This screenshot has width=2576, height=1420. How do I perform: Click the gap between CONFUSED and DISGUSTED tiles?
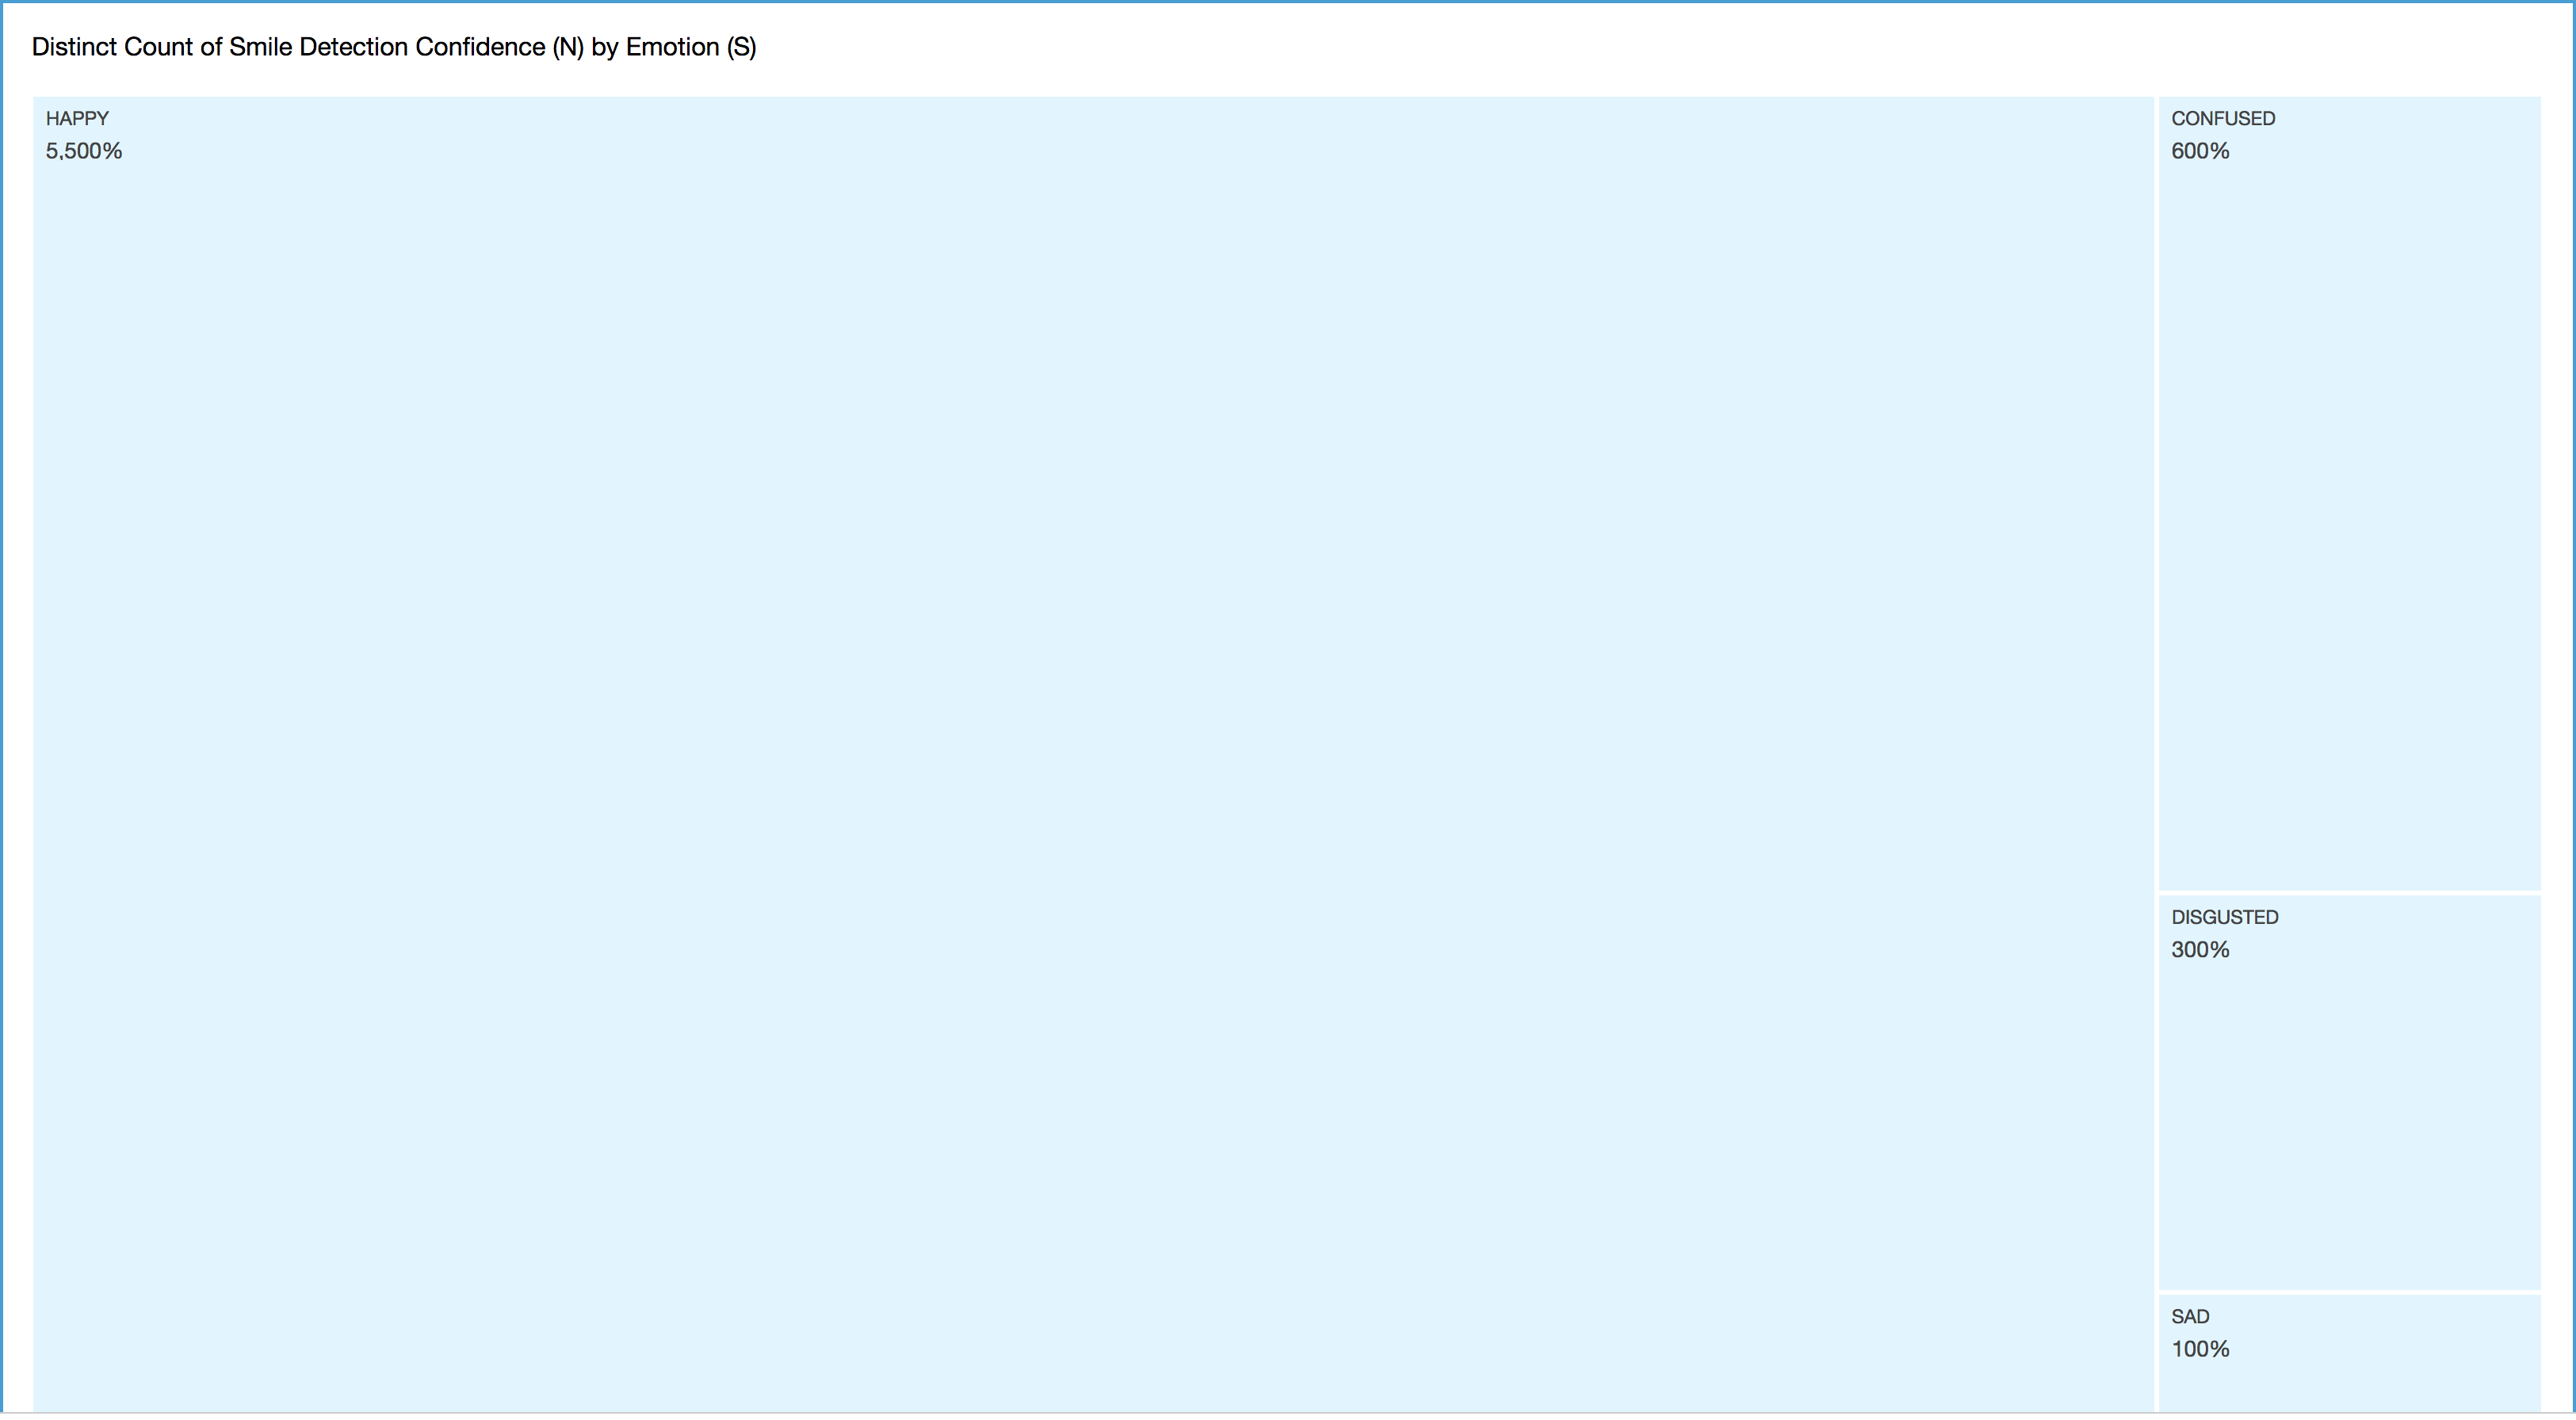(x=2349, y=893)
